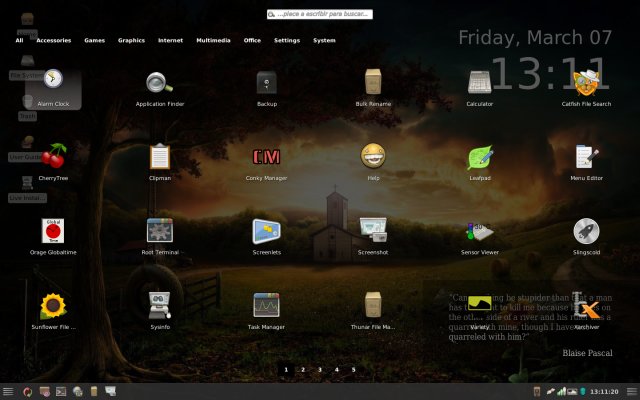640x400 pixels.
Task: Open Thunar File Manager
Action: [373, 311]
